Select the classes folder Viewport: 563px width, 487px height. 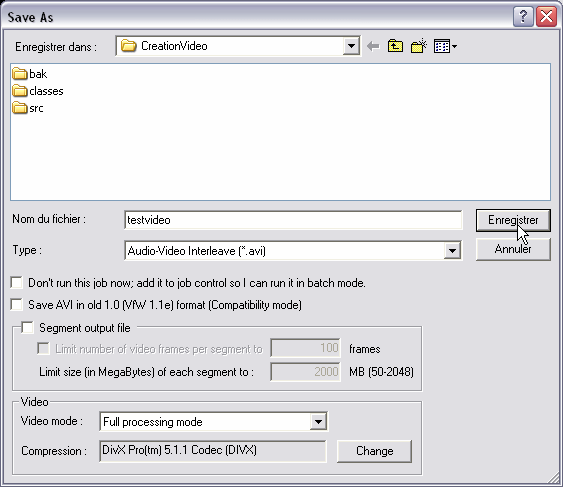point(38,91)
